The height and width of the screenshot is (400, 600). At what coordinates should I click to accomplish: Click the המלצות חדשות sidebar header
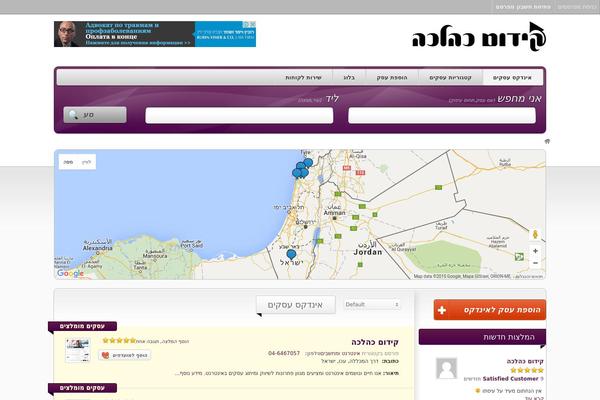pos(483,337)
